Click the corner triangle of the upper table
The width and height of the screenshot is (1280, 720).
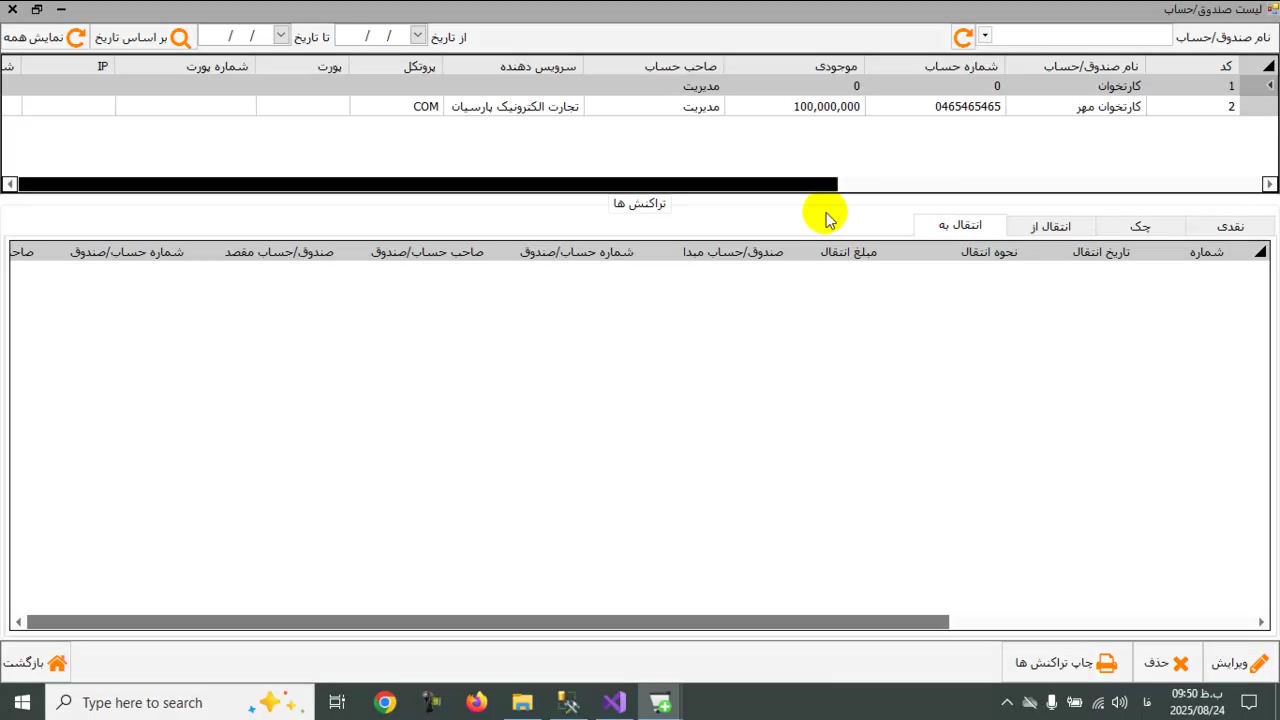(x=1268, y=66)
